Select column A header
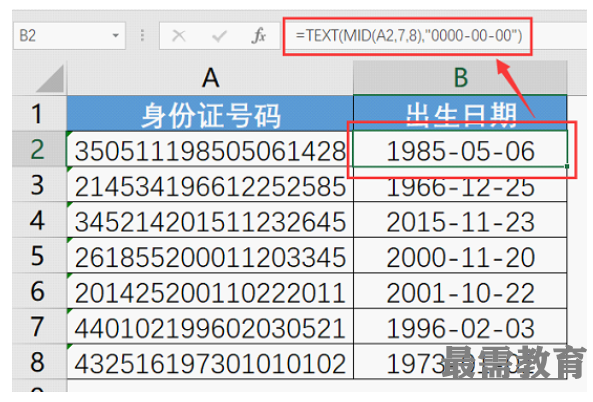Screen dimensions: 593x402 point(210,78)
